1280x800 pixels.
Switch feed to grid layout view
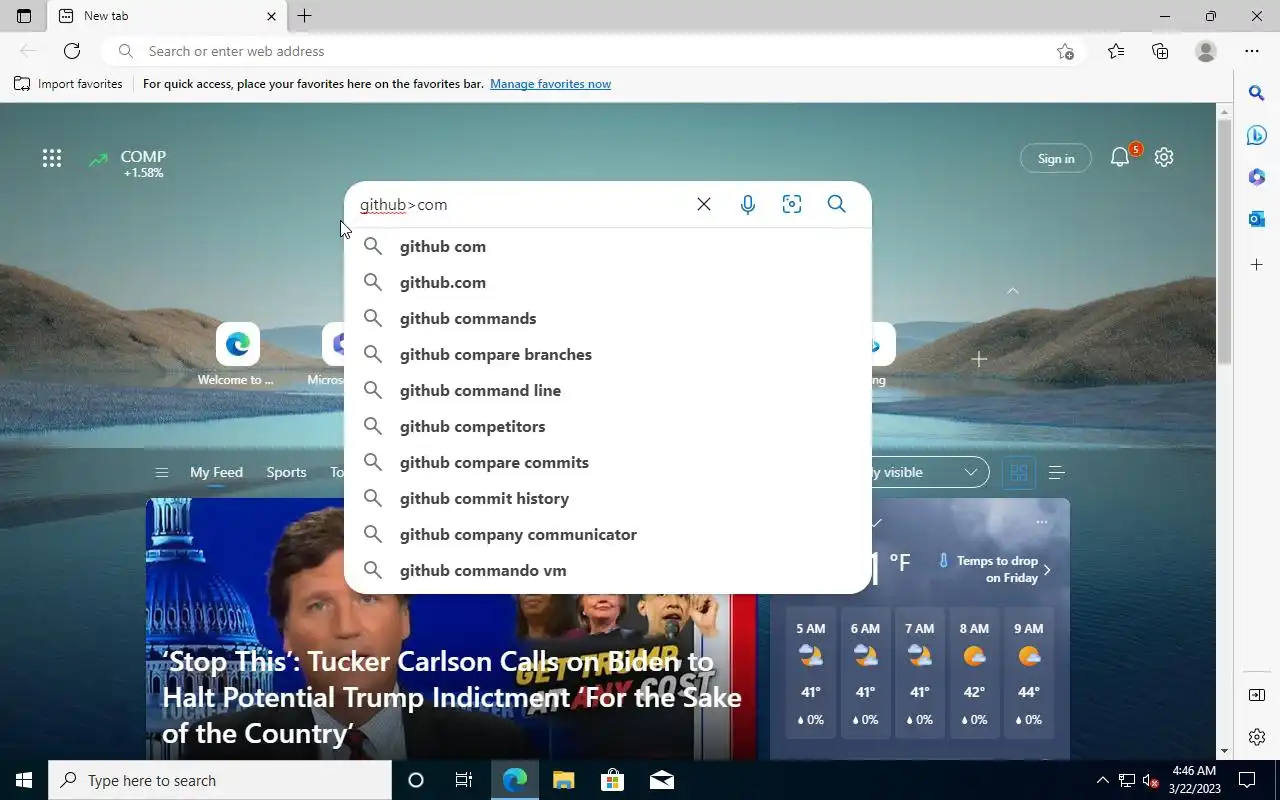tap(1018, 472)
